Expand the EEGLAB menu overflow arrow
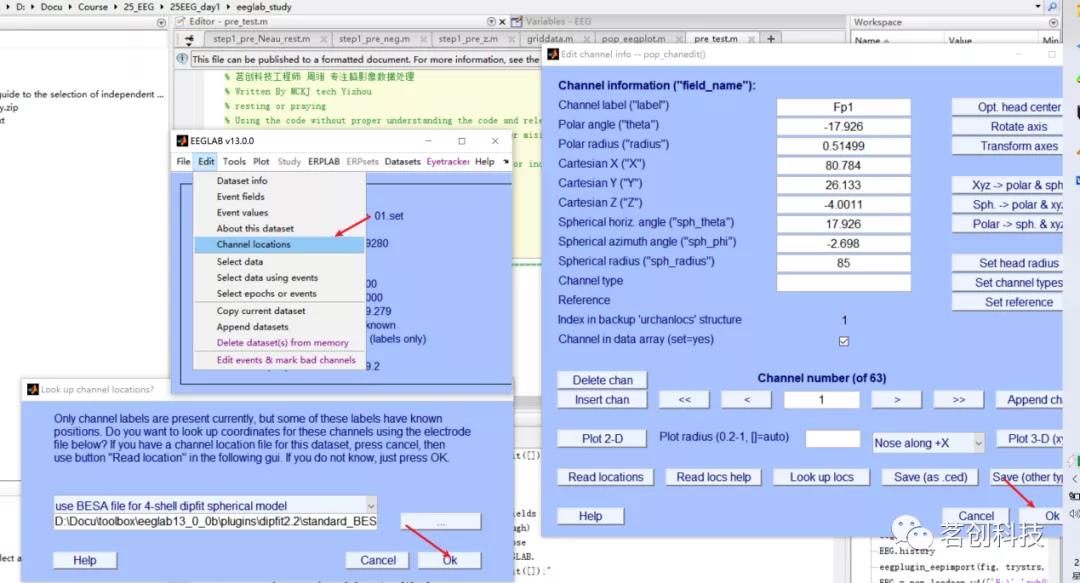Viewport: 1080px width, 583px height. tap(506, 161)
